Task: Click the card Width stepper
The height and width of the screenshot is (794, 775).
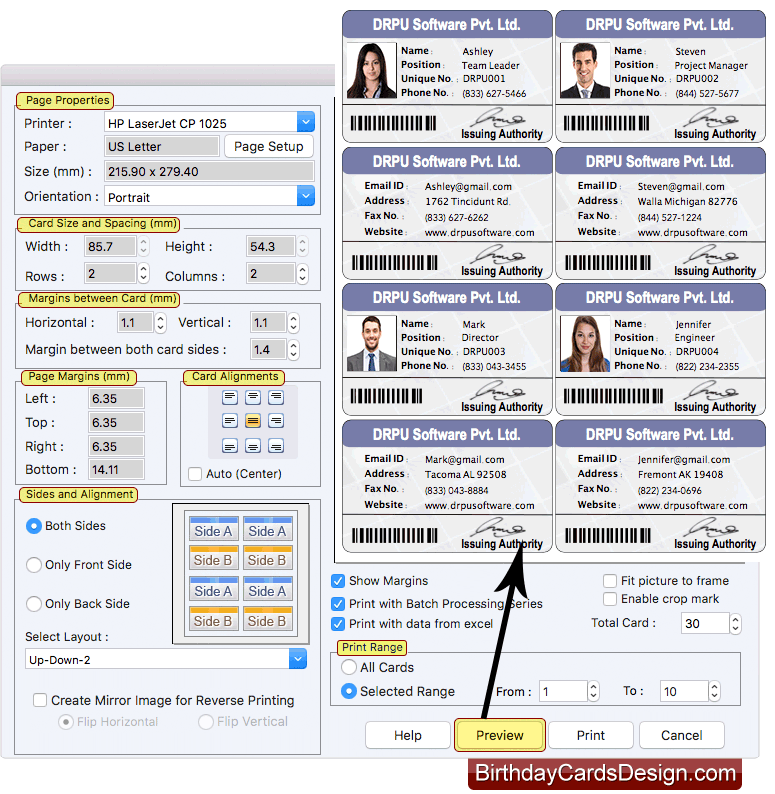Action: coord(144,246)
